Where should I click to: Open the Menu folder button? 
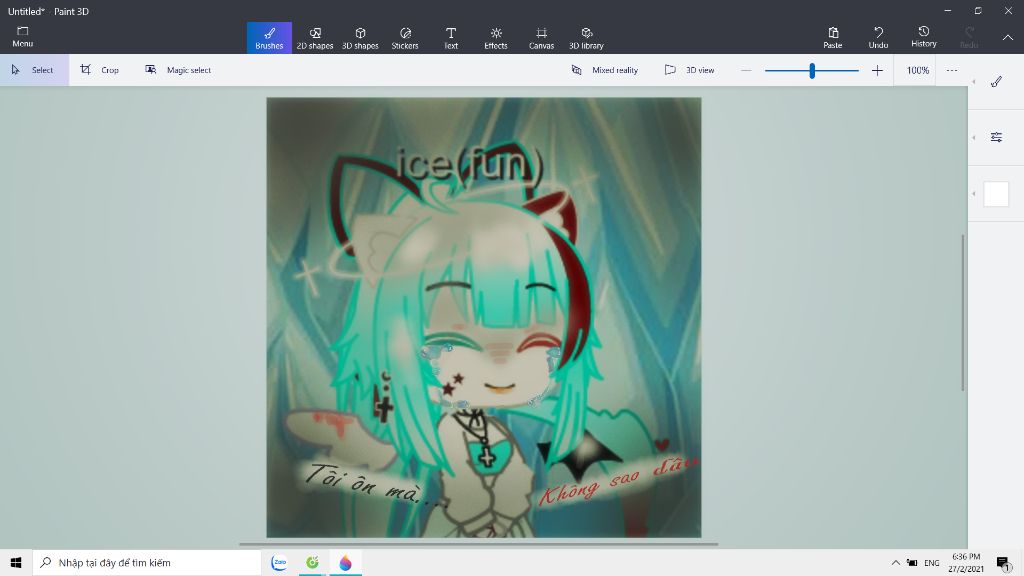tap(22, 37)
